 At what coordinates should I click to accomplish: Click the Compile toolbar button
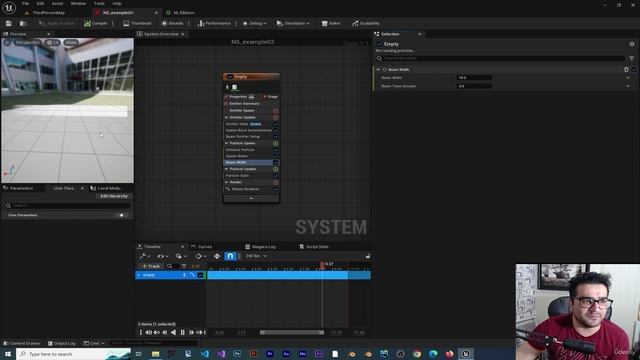point(96,23)
